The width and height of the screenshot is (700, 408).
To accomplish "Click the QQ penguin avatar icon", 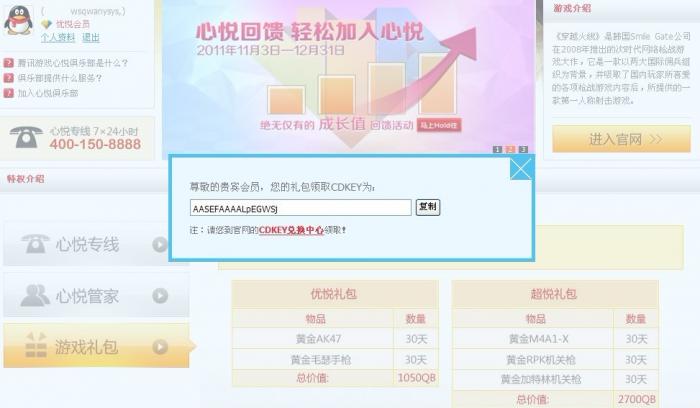I will [18, 20].
